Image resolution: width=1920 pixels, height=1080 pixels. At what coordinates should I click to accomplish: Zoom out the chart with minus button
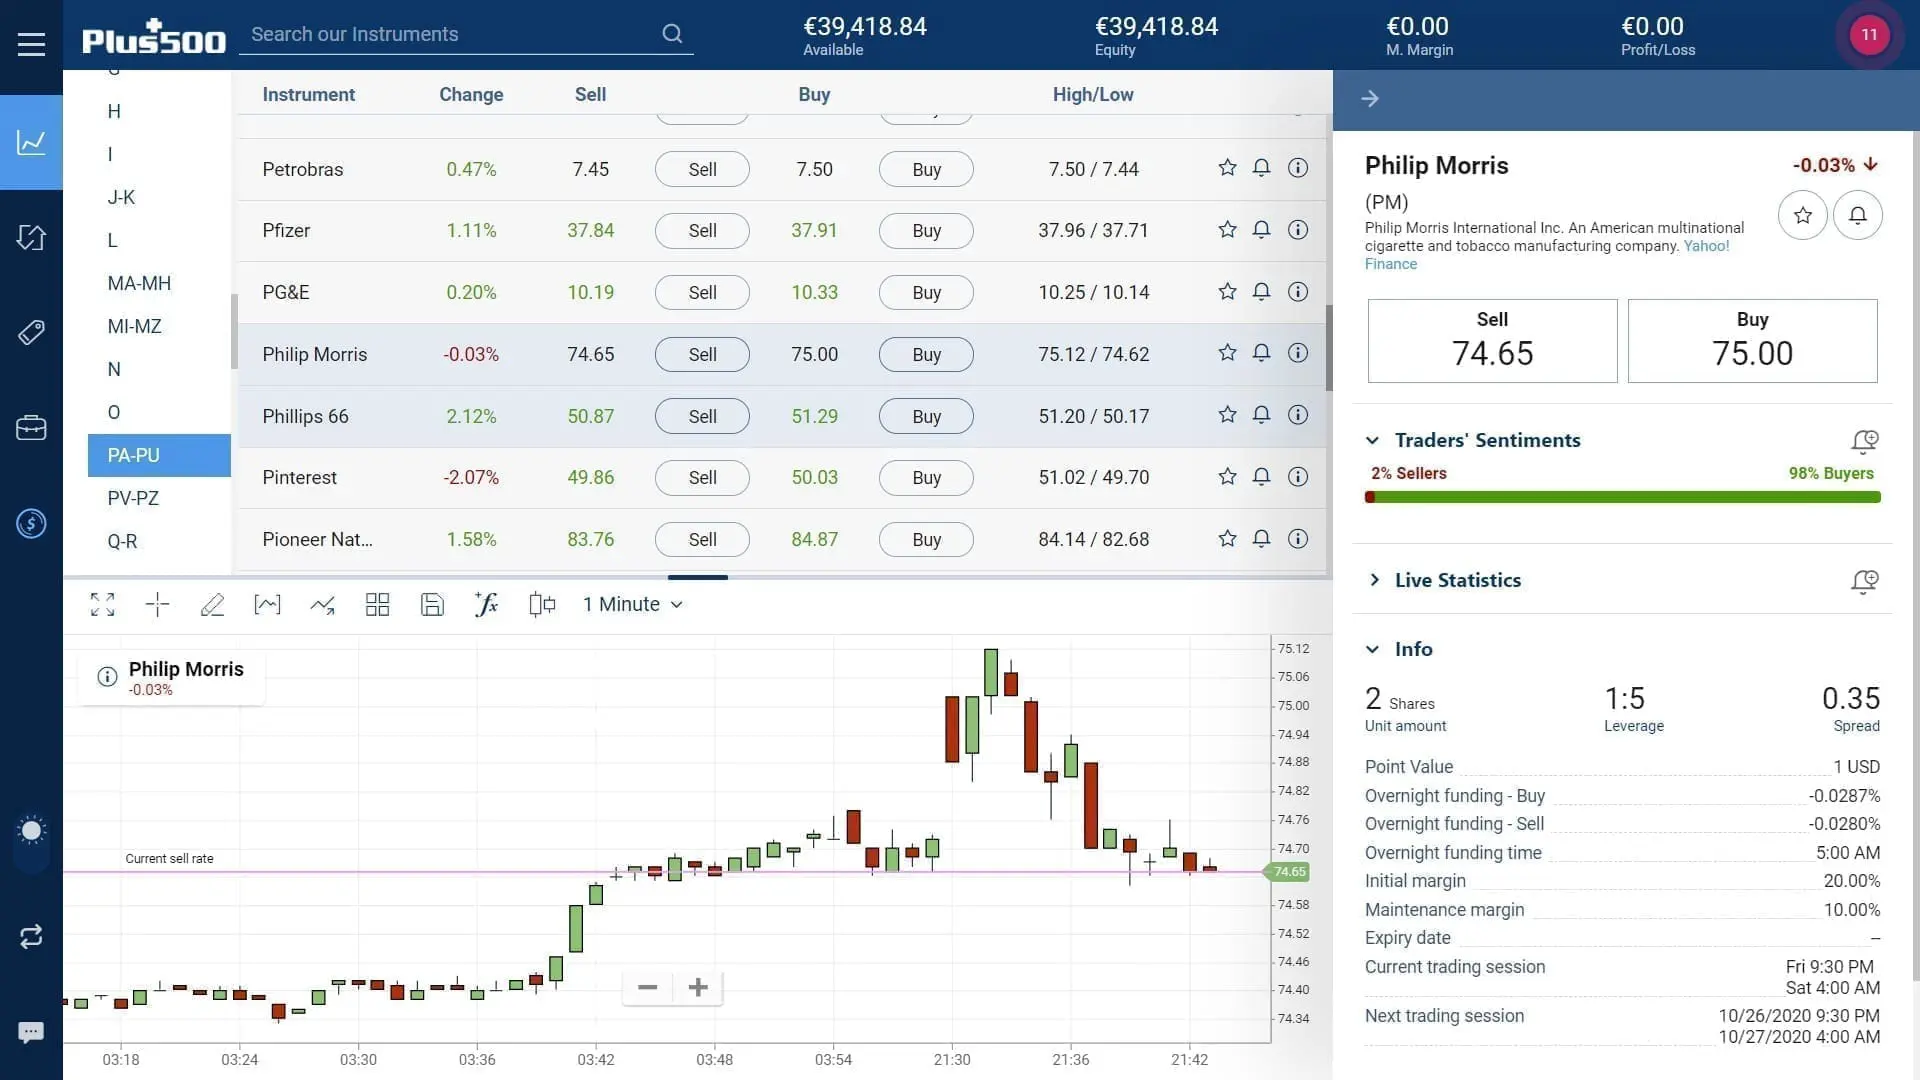point(647,988)
